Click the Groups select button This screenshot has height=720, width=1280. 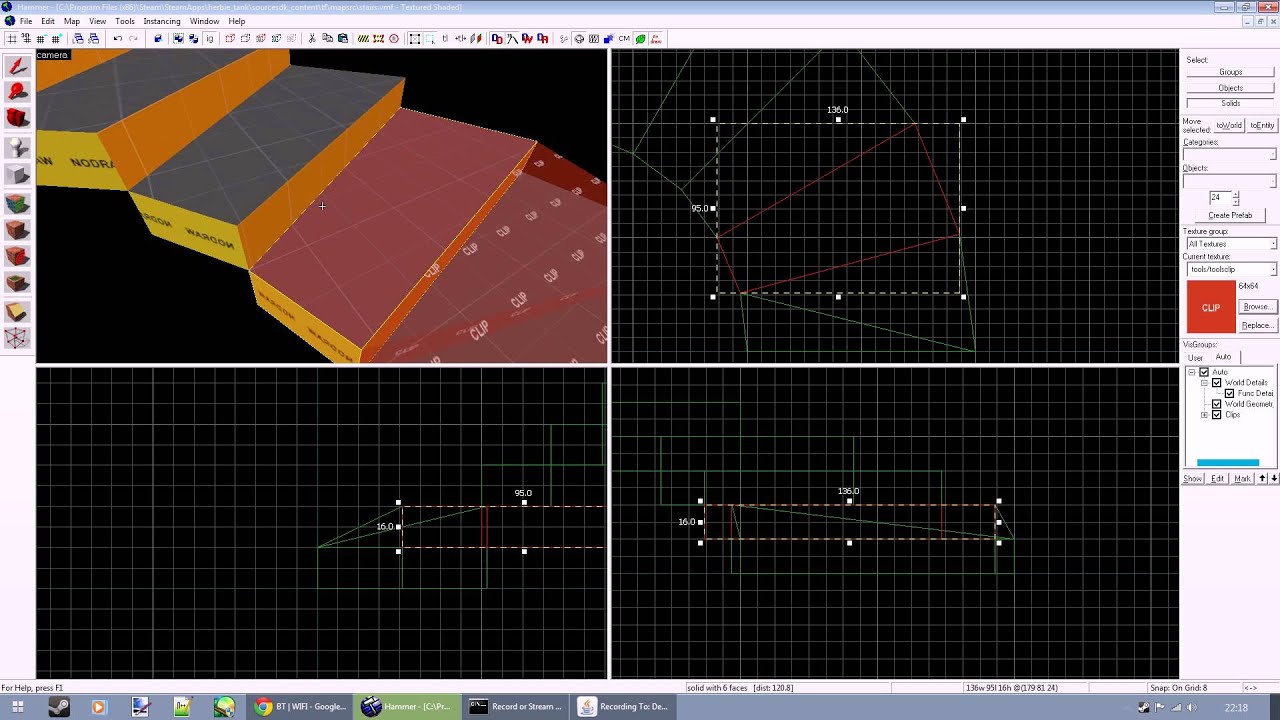pos(1230,72)
